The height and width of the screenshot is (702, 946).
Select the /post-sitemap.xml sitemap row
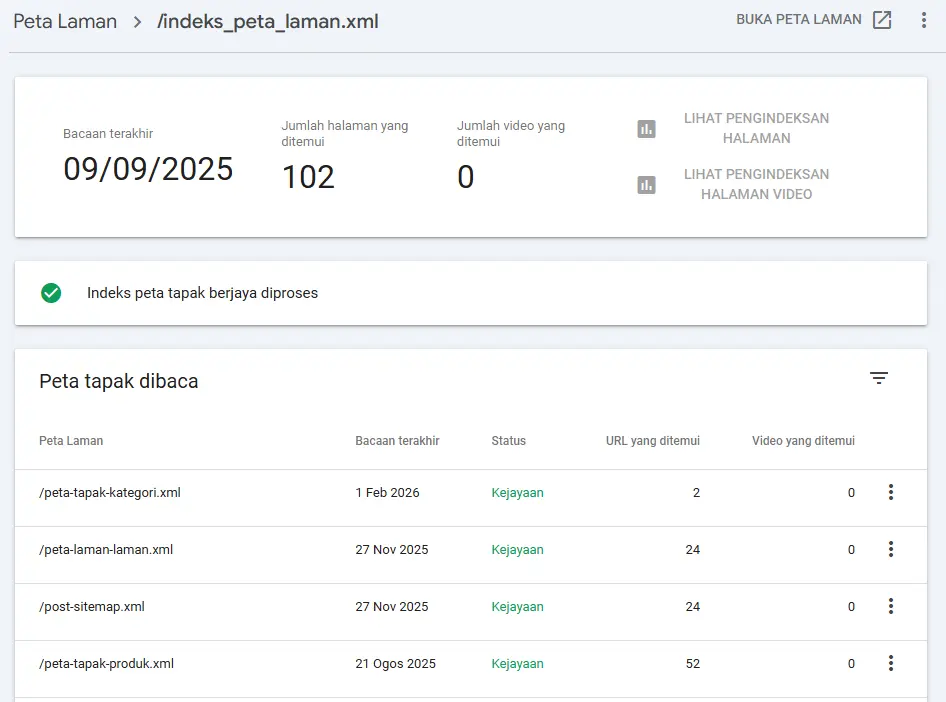click(x=92, y=607)
